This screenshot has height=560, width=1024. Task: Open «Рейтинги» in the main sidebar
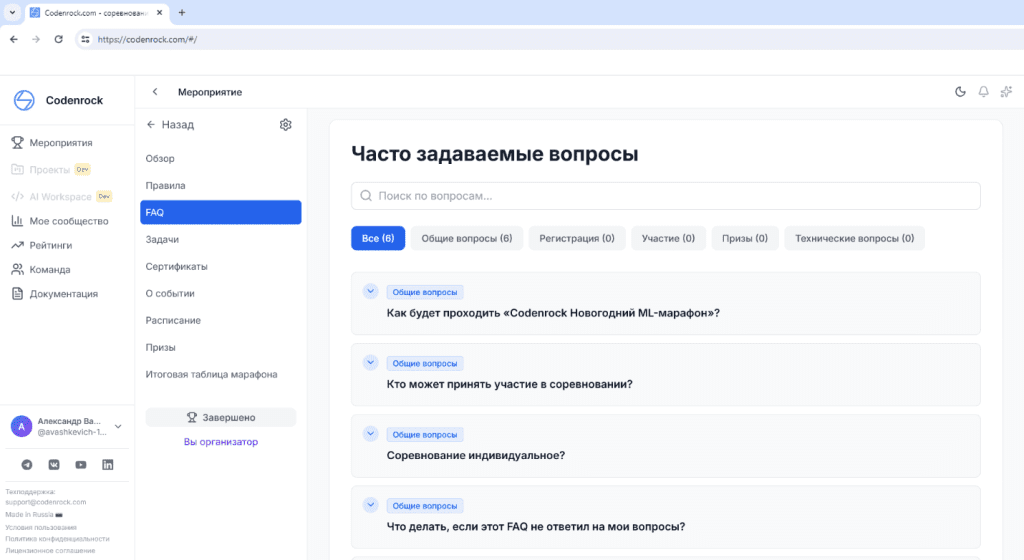(50, 245)
